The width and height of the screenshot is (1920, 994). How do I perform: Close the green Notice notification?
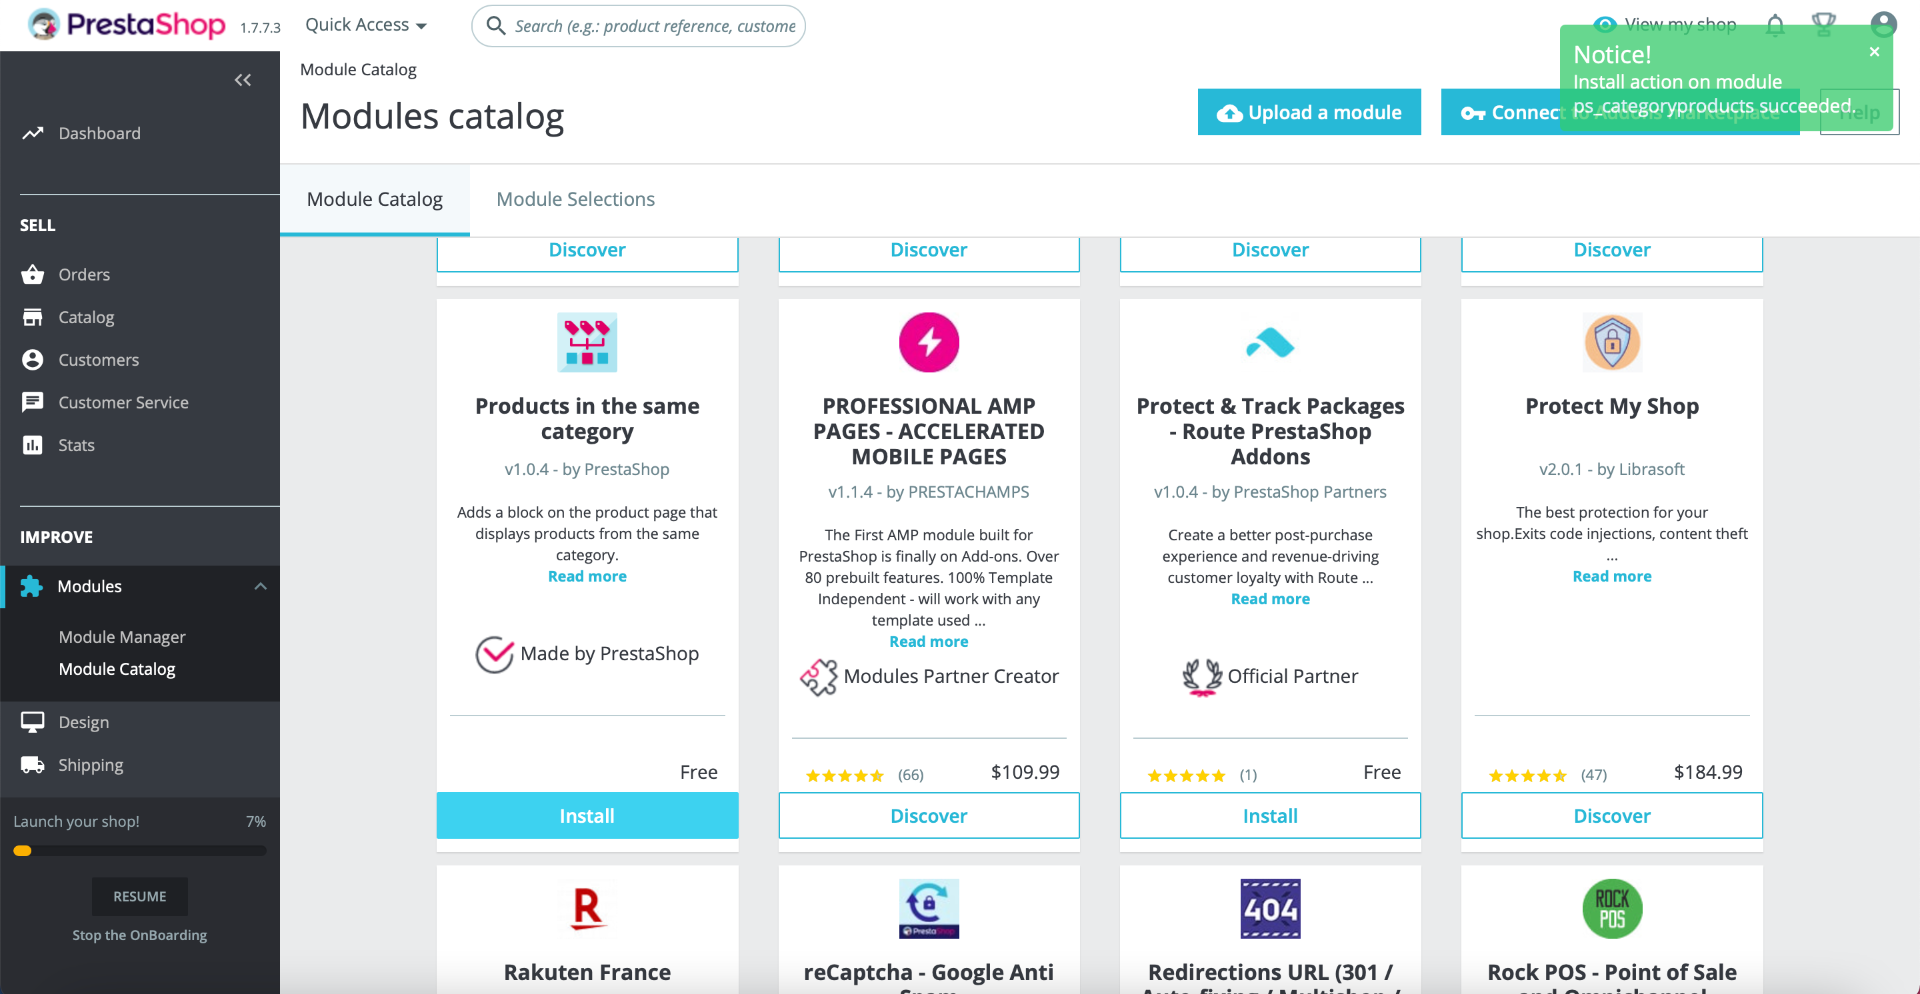[1874, 52]
